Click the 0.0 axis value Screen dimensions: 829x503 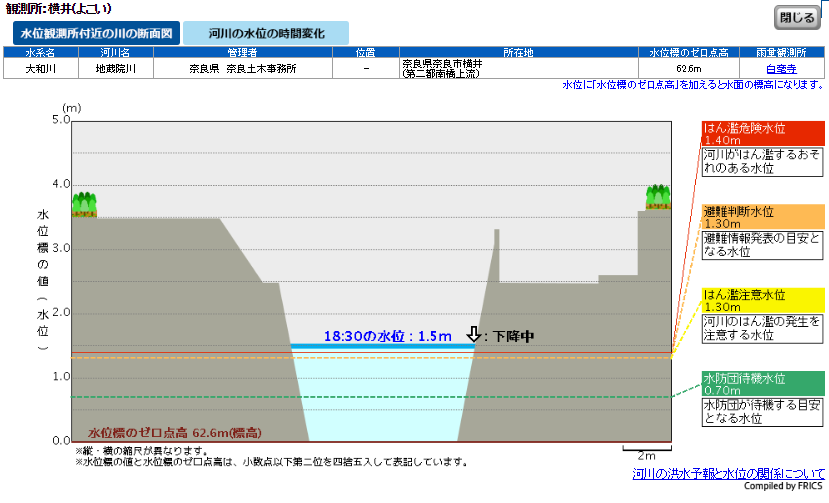click(x=61, y=441)
